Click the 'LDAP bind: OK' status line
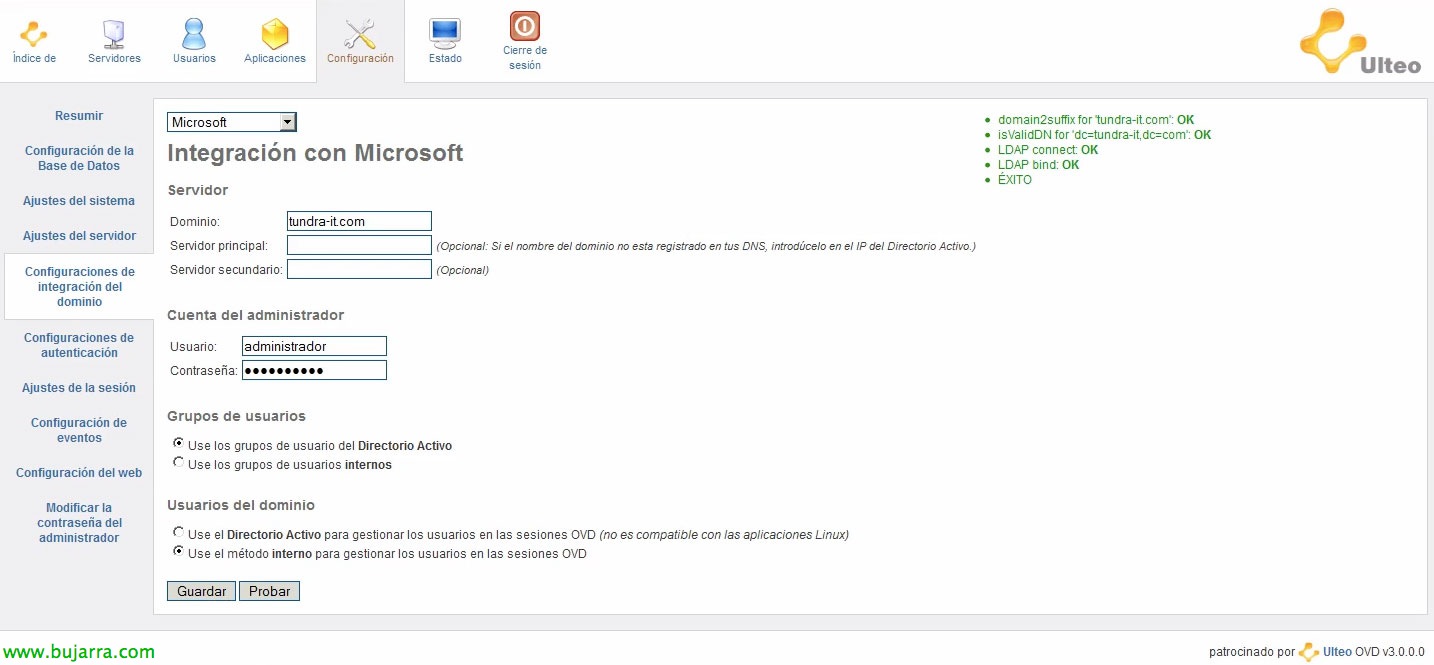Image resolution: width=1434 pixels, height=665 pixels. (x=1038, y=165)
